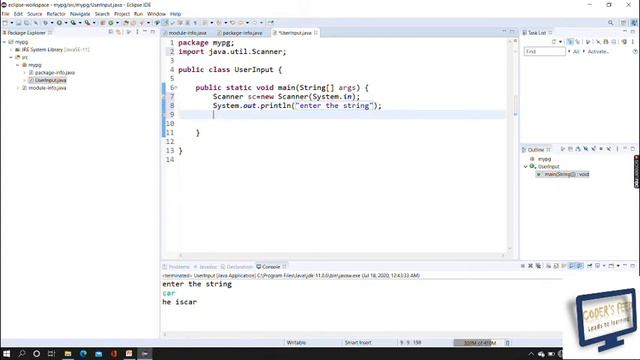Collapse the src folder node
The image size is (640, 360).
(11, 58)
